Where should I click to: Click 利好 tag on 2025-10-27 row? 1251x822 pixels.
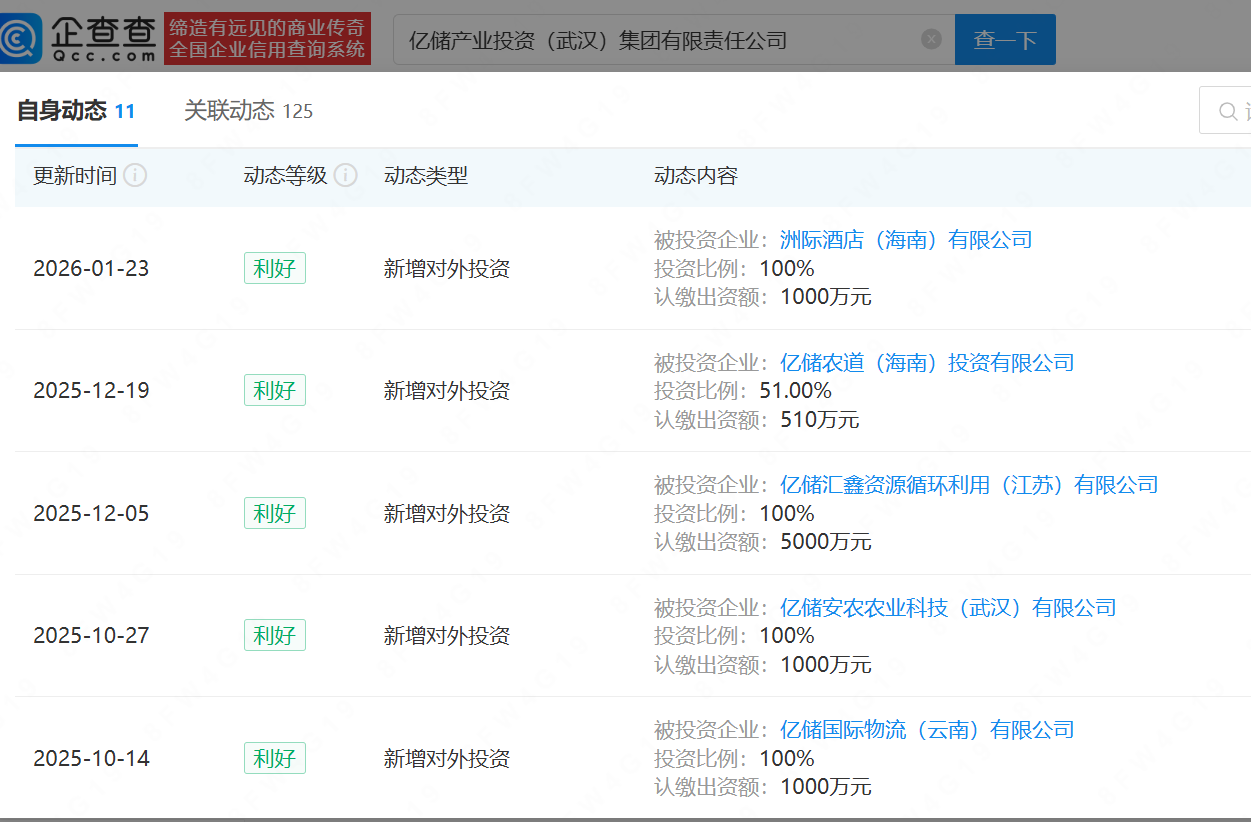coord(274,635)
